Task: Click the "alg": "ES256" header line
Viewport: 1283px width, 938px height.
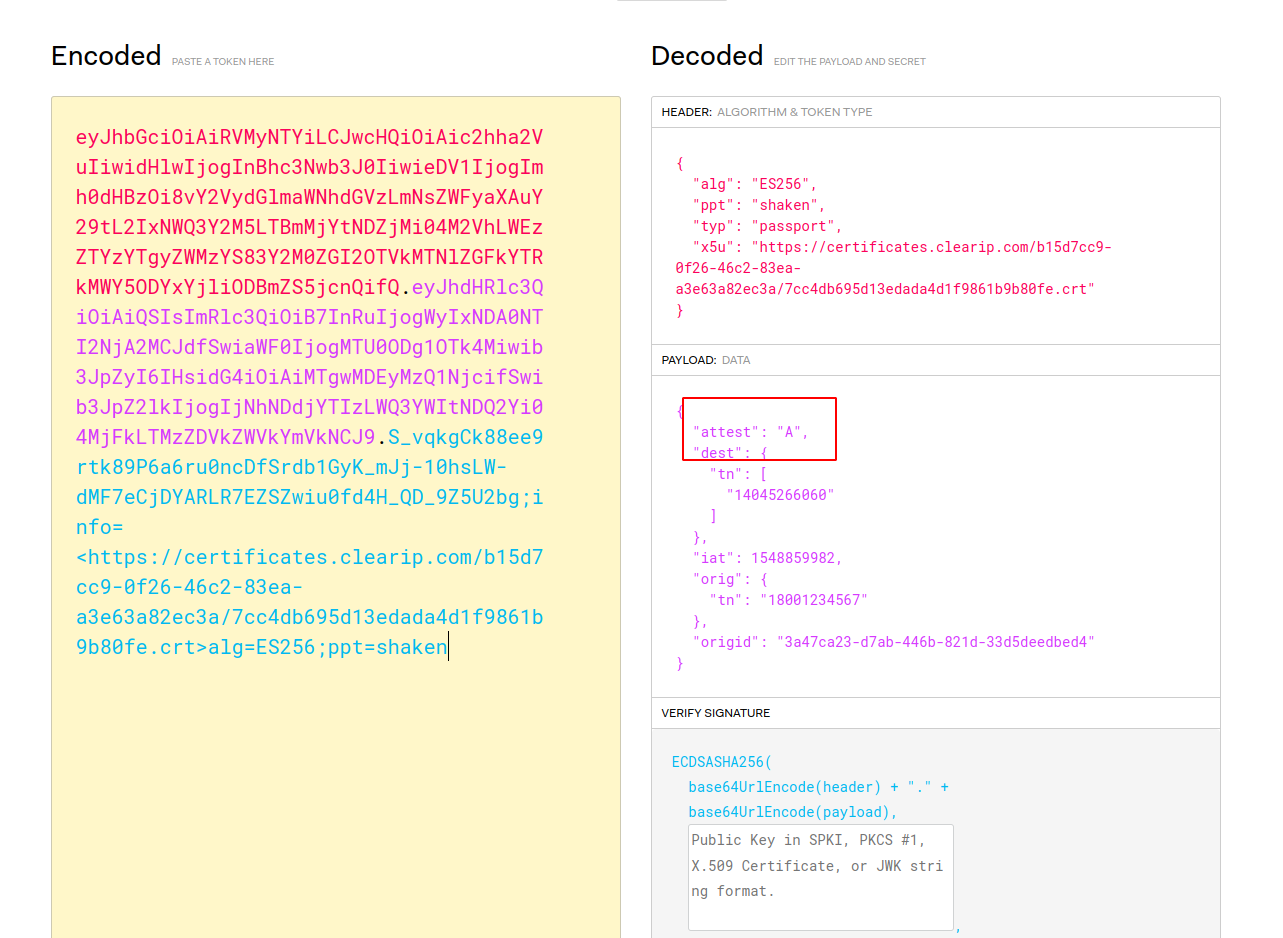Action: [755, 184]
